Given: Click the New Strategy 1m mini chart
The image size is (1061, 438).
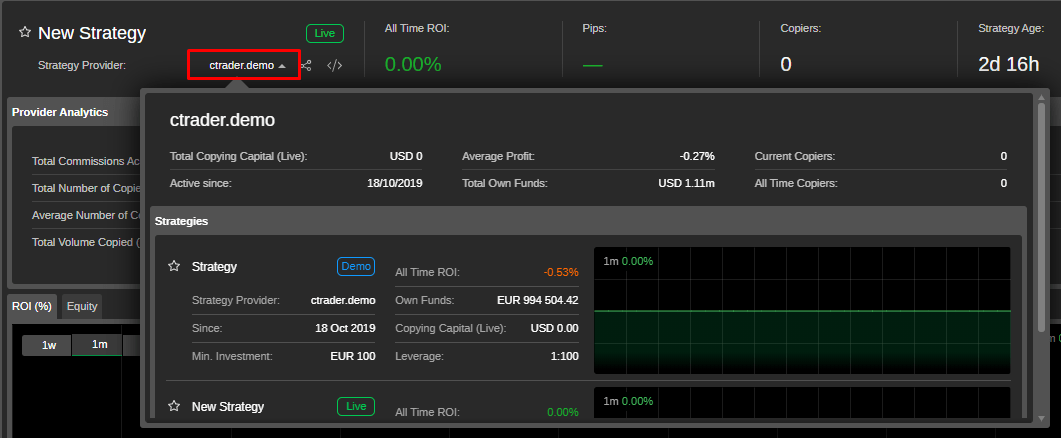Looking at the screenshot, I should pos(802,405).
